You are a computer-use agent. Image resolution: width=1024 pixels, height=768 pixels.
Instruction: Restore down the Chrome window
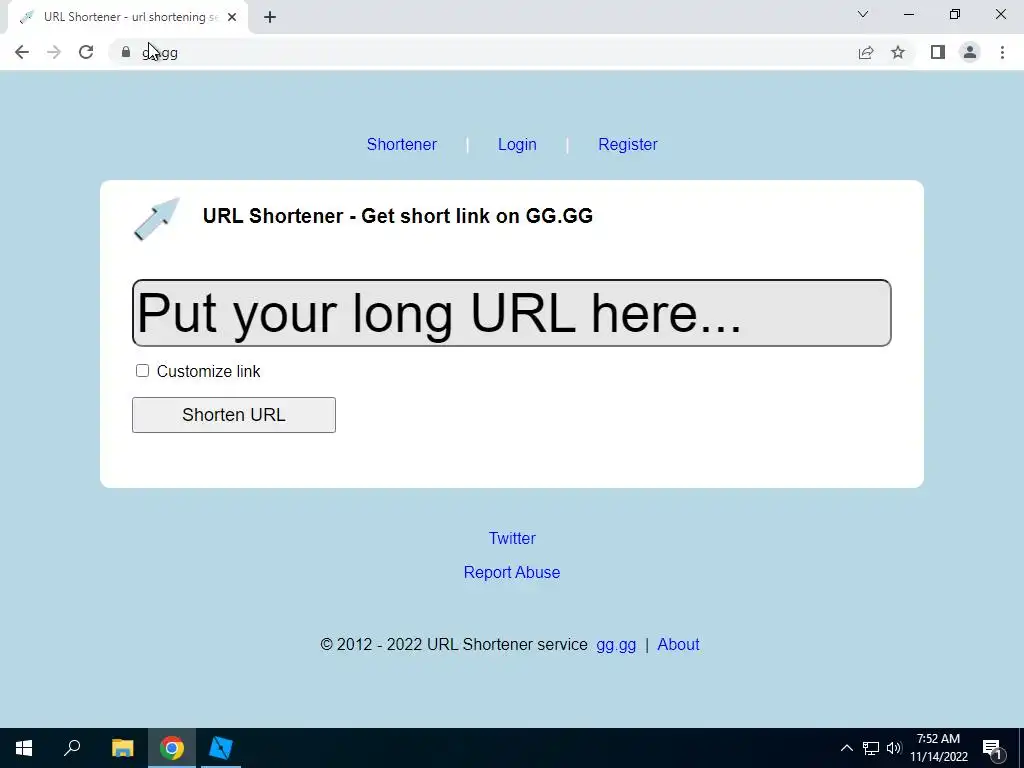955,14
